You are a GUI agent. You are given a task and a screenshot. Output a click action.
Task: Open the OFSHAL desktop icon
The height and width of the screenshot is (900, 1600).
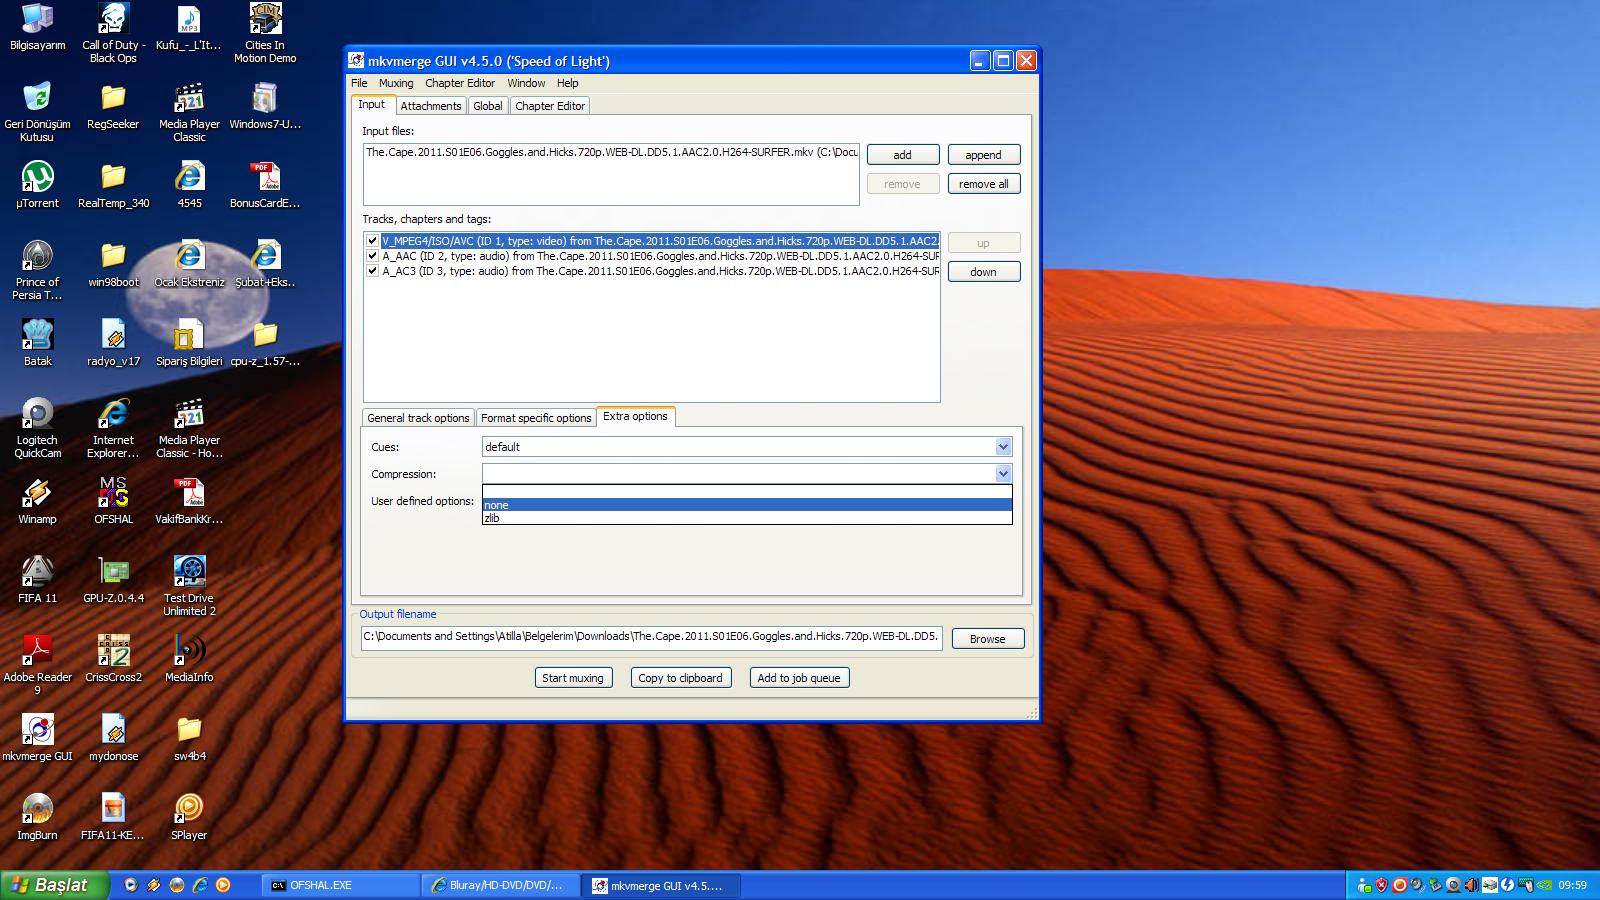(113, 501)
